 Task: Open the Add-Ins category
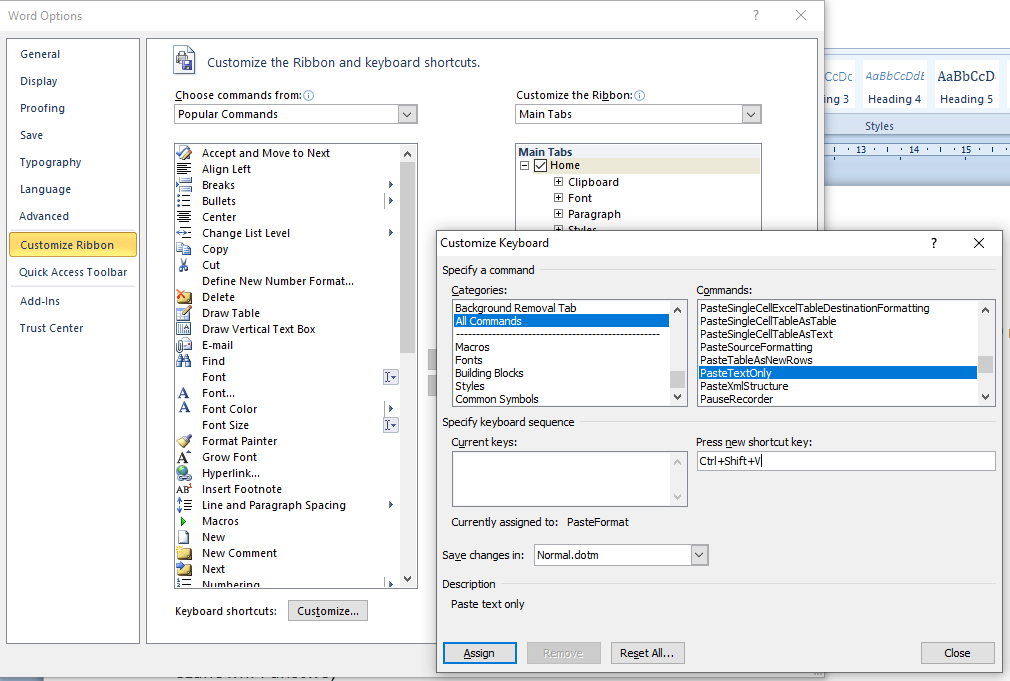[x=40, y=301]
